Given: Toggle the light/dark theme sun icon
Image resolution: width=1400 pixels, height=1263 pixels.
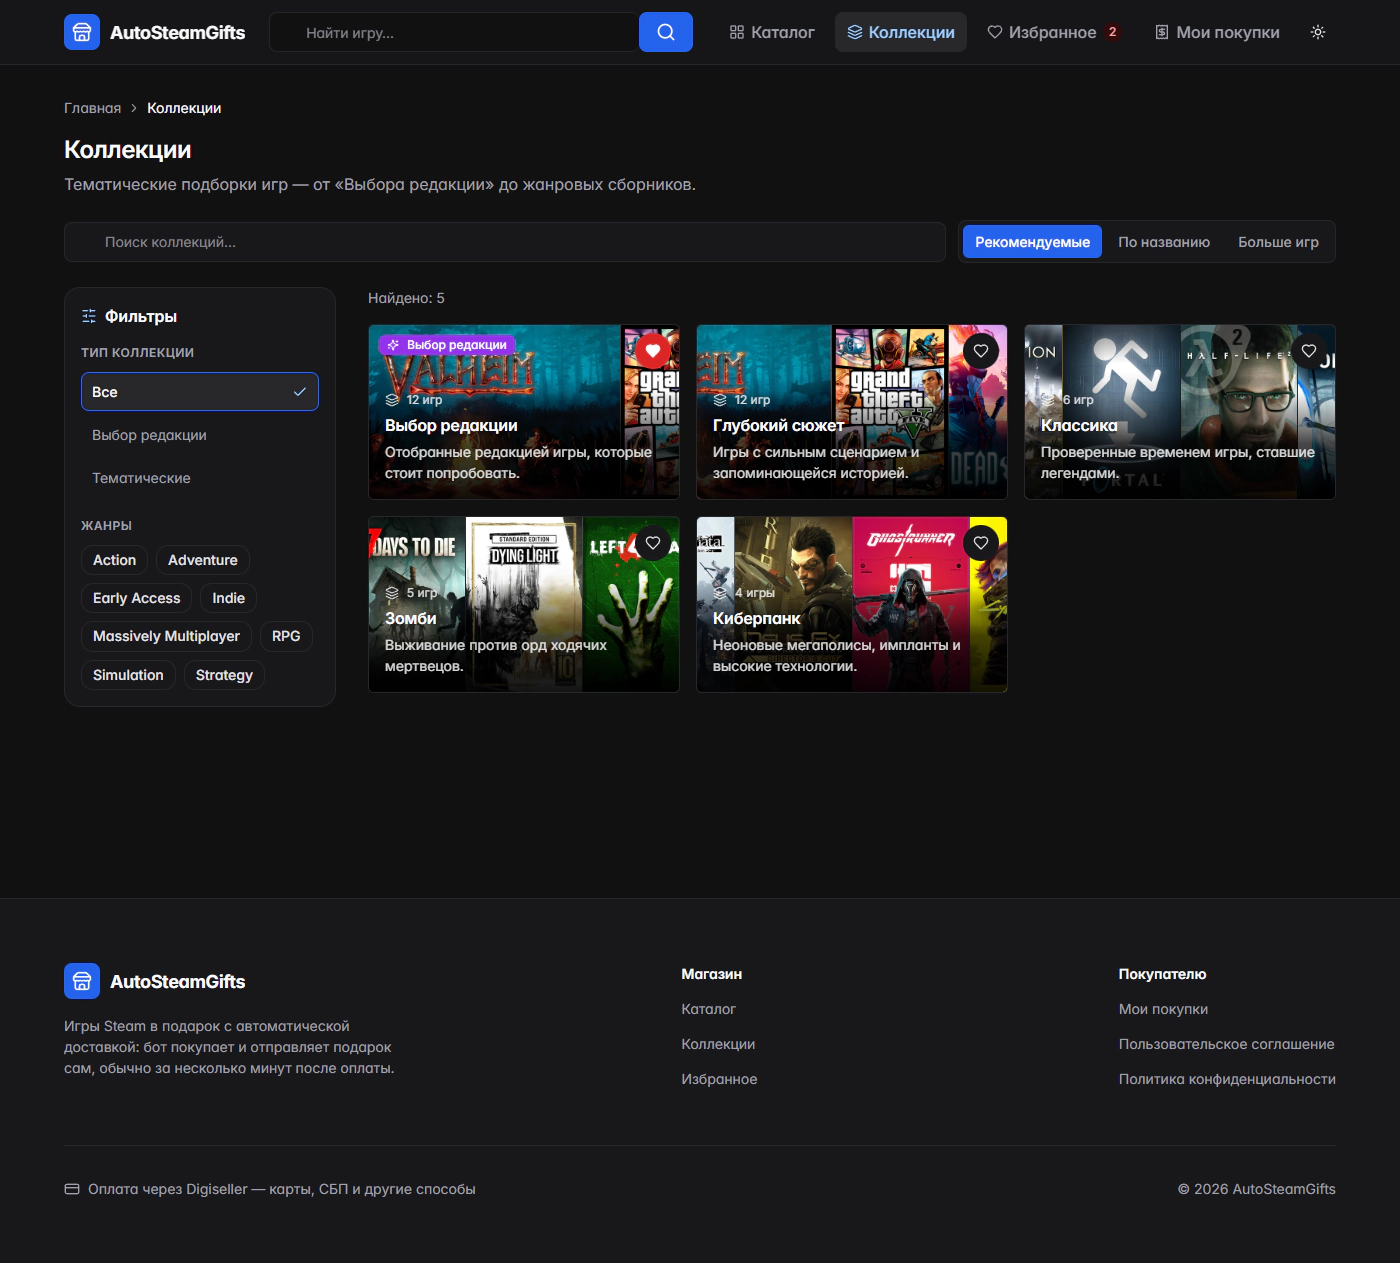Looking at the screenshot, I should 1318,32.
